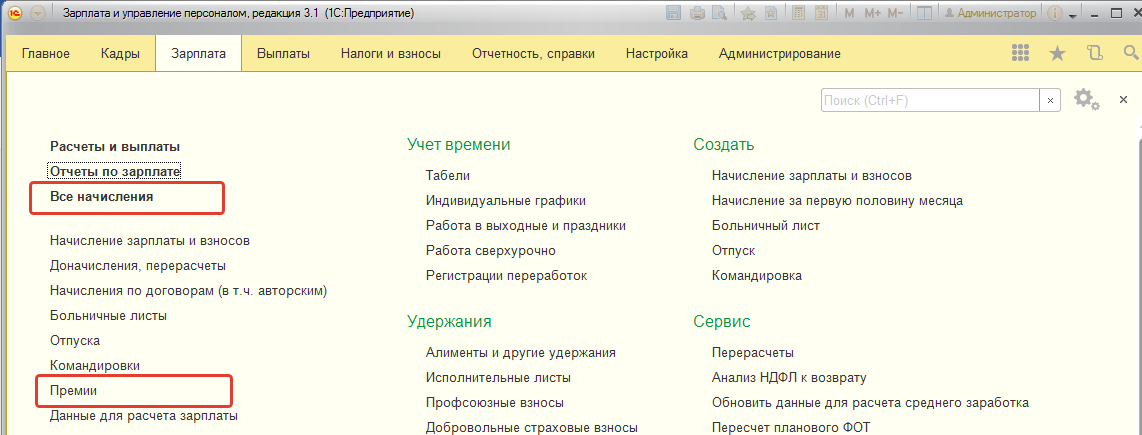Expand the 1C main menu dropdown arrow
Screen dimensions: 1142x435
(37, 14)
